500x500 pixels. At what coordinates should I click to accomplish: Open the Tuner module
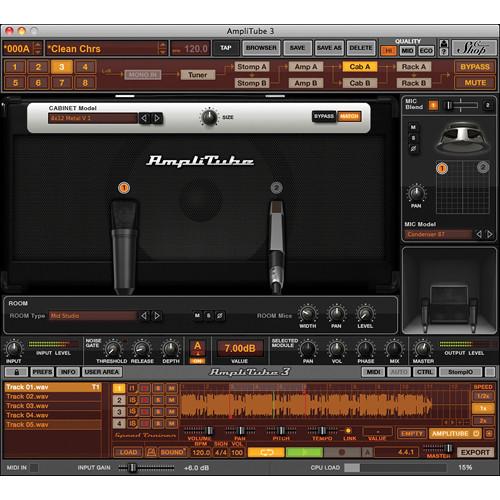(198, 75)
